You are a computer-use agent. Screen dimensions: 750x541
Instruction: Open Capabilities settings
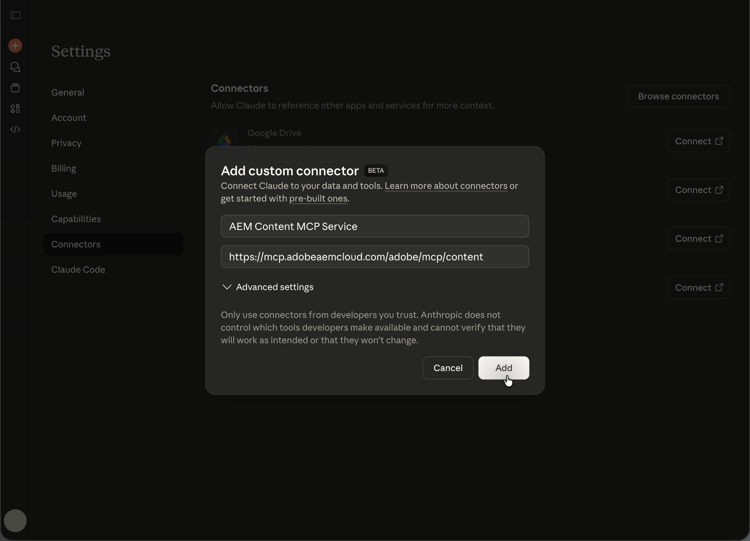tap(76, 219)
